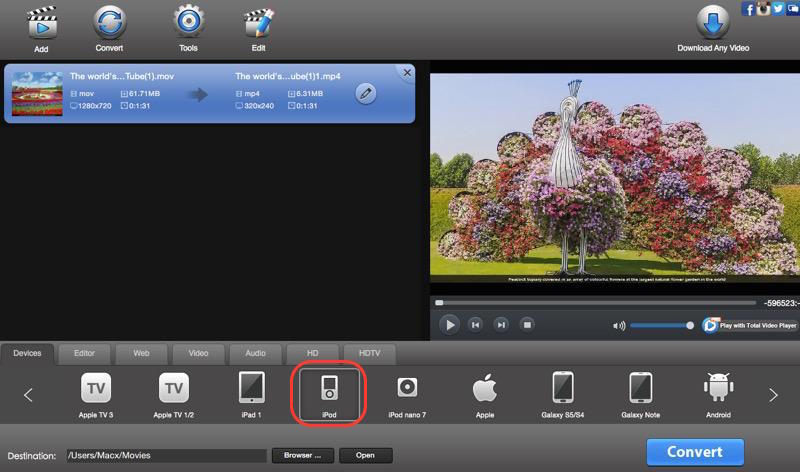Select the Galaxy S5/S4 preset

pyautogui.click(x=563, y=395)
